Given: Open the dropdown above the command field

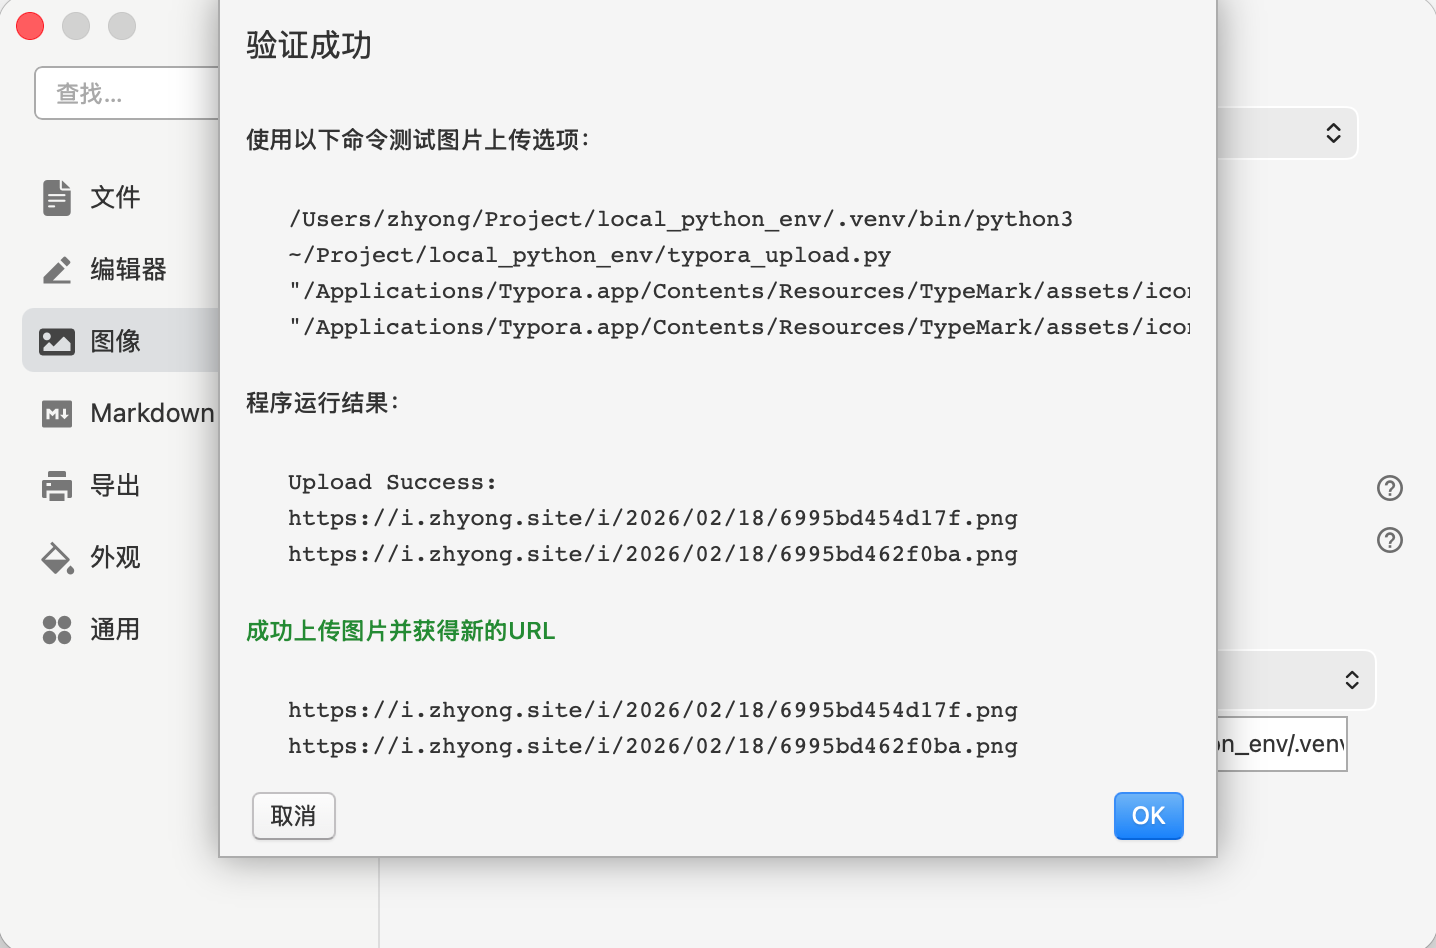Looking at the screenshot, I should tap(1350, 680).
